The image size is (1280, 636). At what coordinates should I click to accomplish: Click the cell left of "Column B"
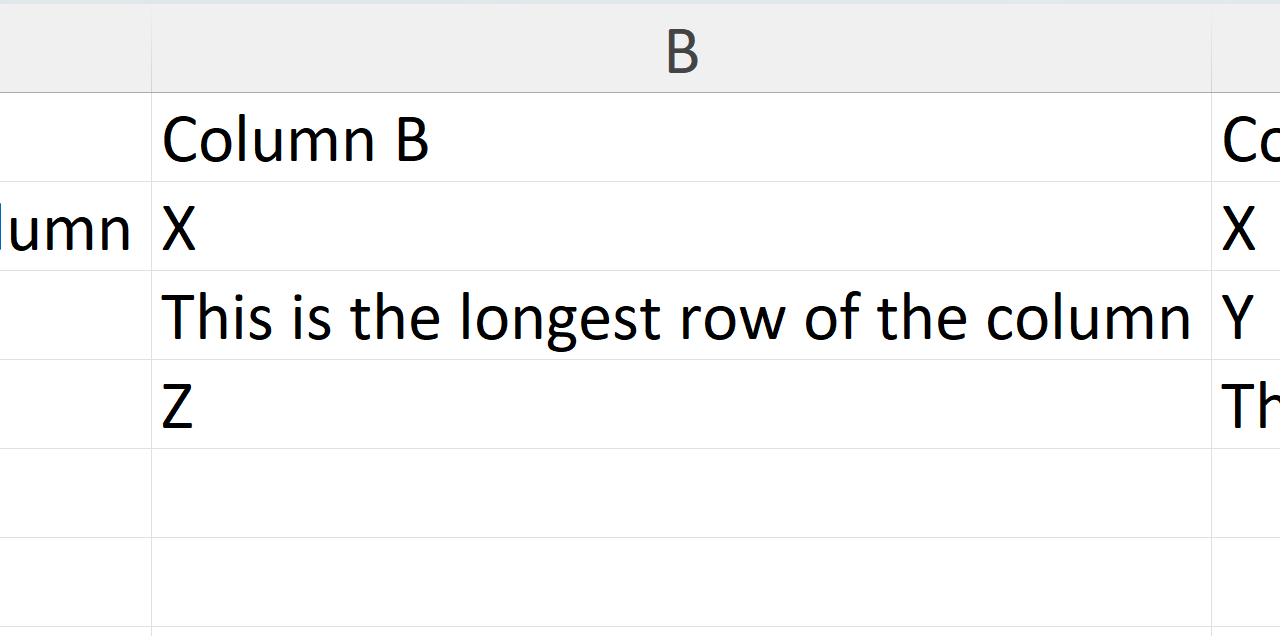click(75, 138)
